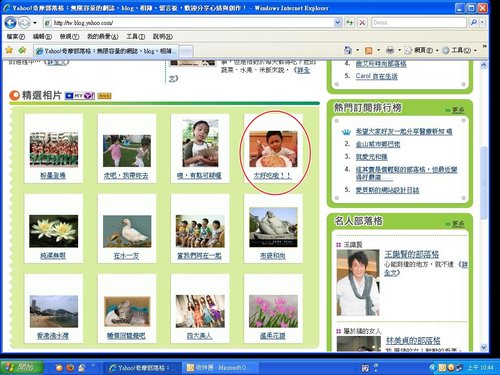500x375 pixels.
Task: Open the white duck photo
Action: 127,231
